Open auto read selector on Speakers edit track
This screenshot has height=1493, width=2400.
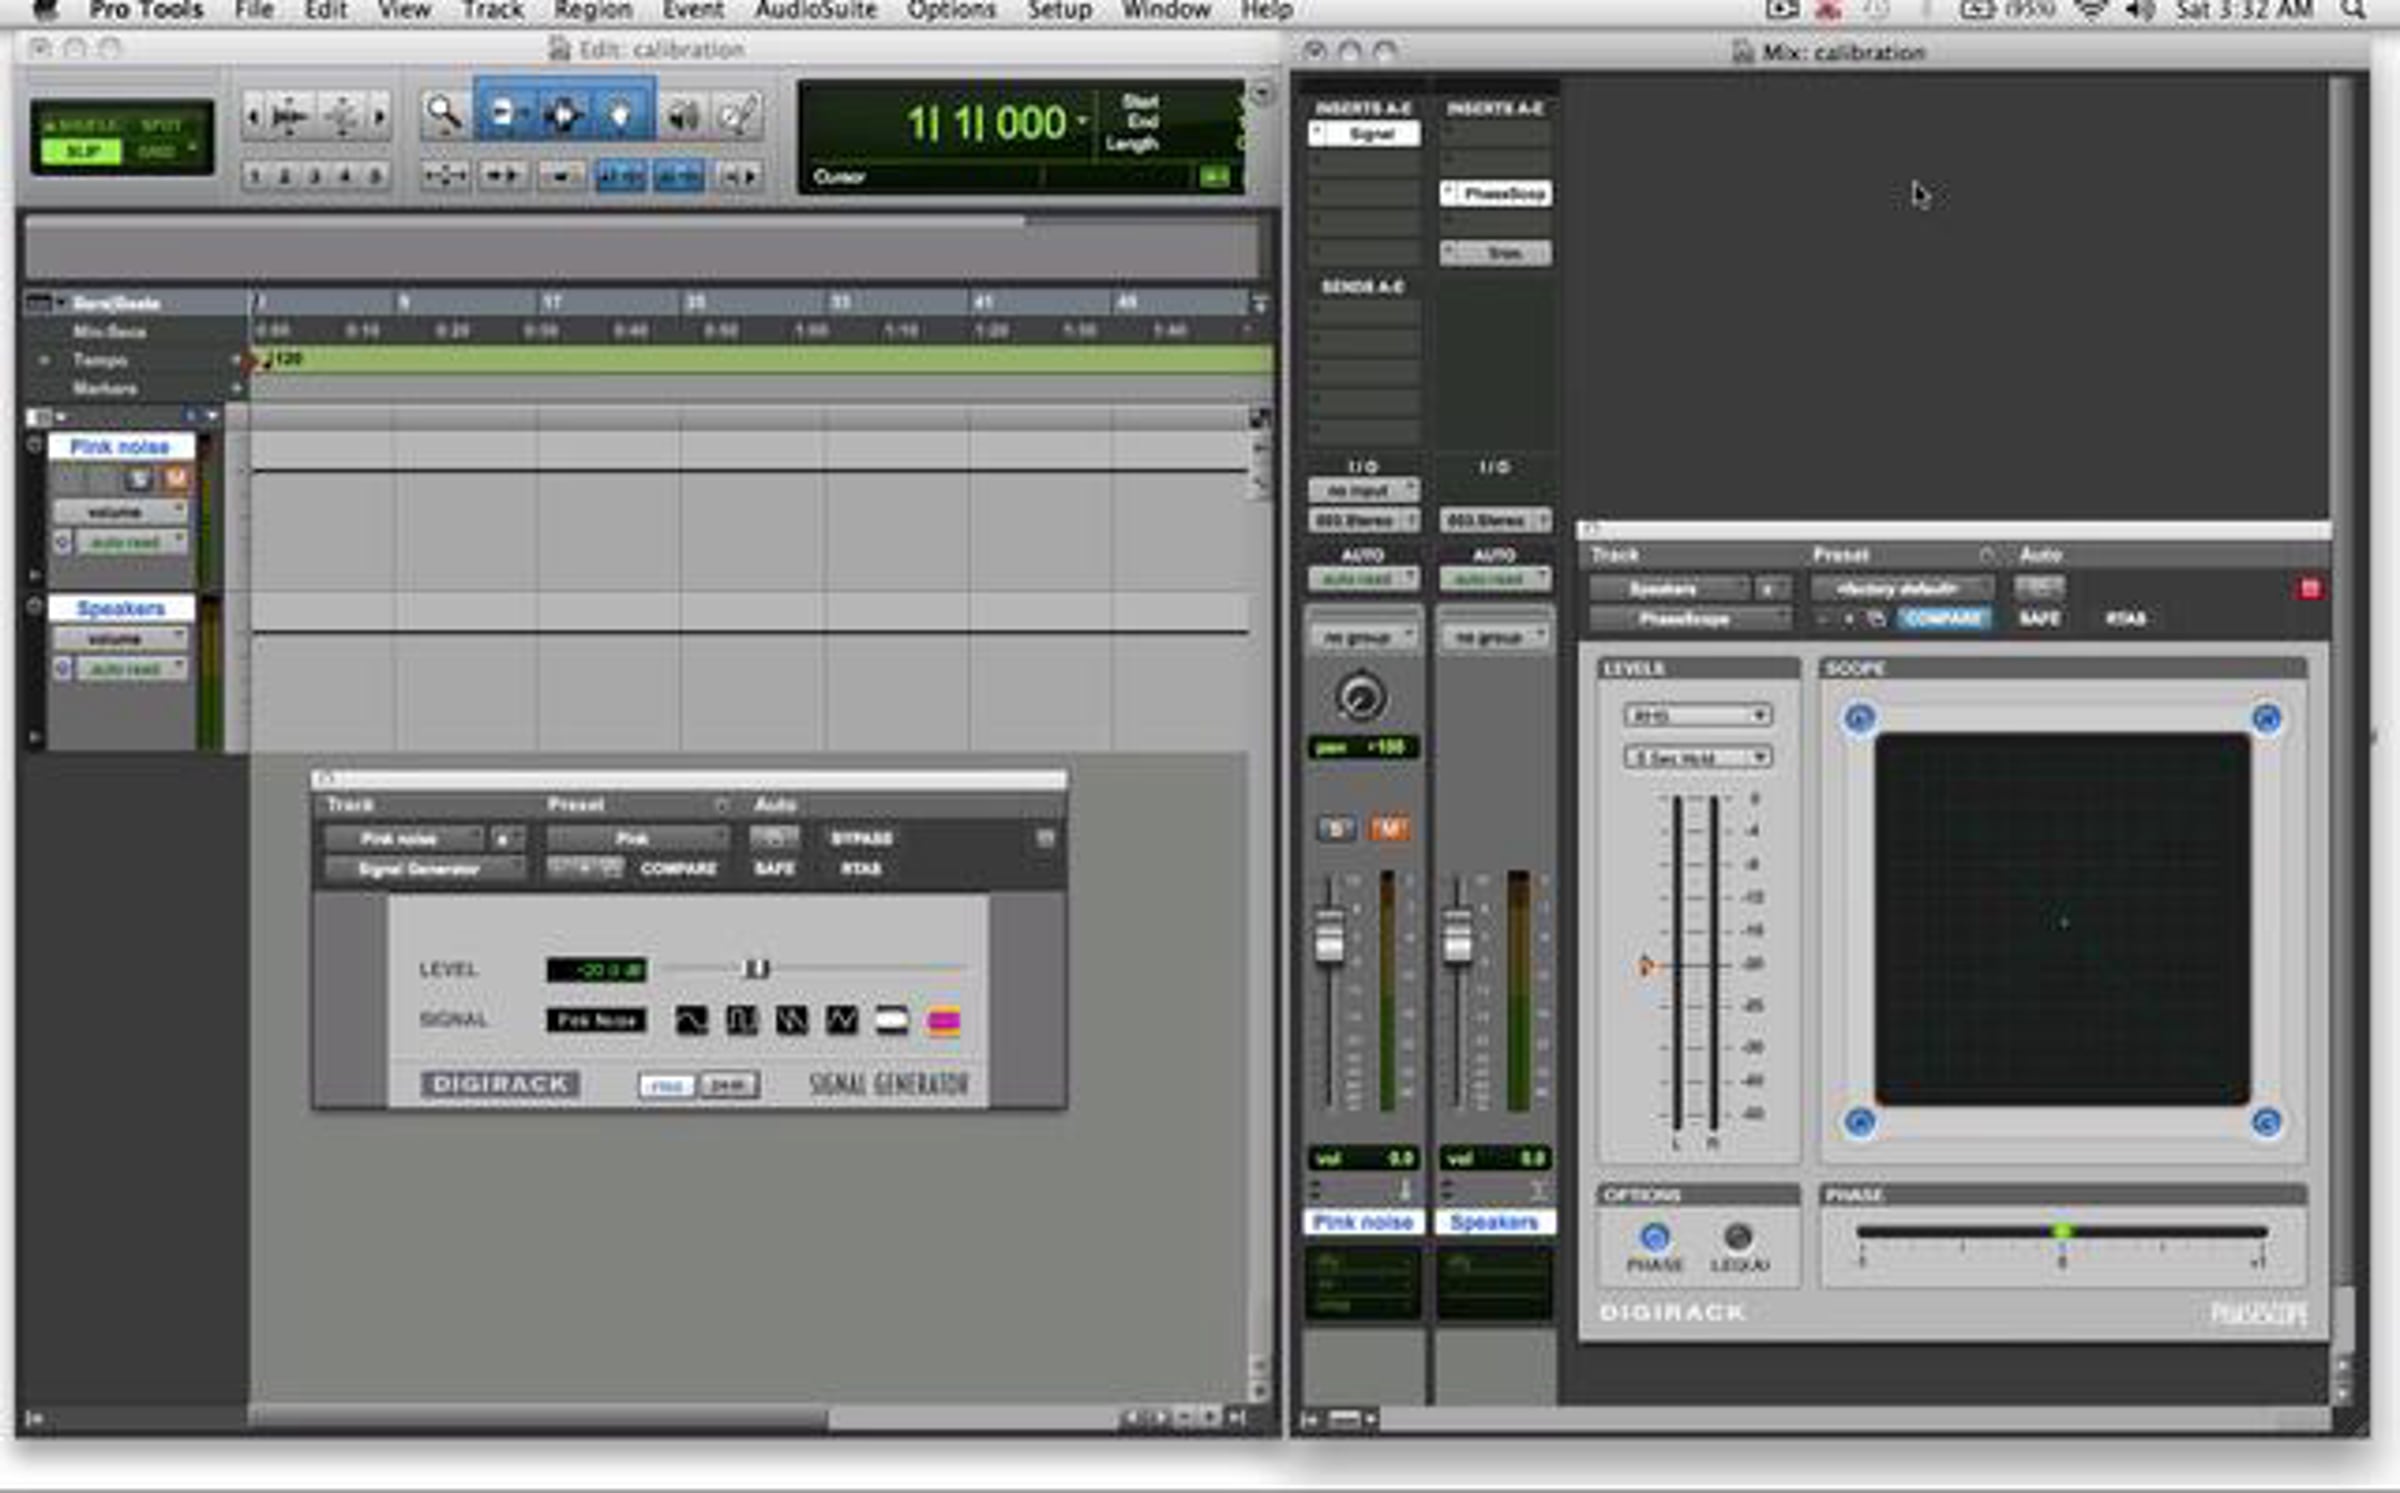[x=132, y=668]
